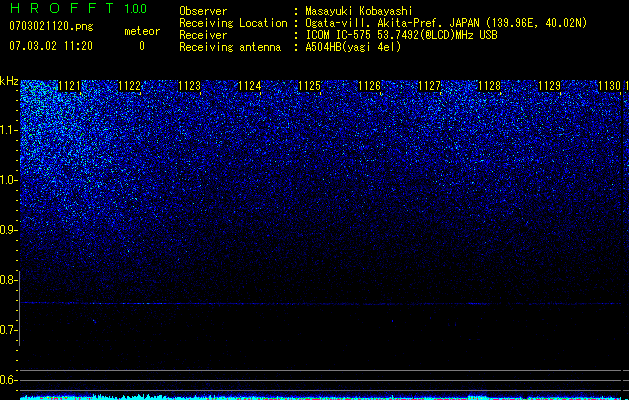This screenshot has height=400, width=629.
Task: Click the cyan signal level graph at bottom
Action: coord(321,397)
